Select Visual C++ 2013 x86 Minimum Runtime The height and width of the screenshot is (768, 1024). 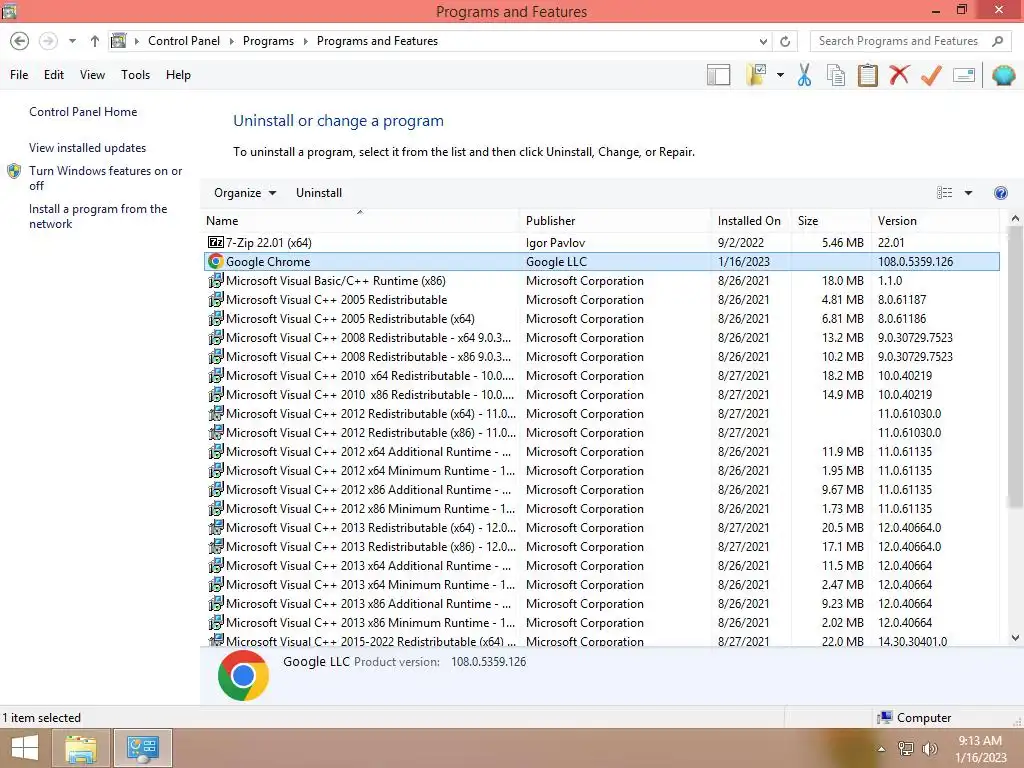pyautogui.click(x=601, y=622)
